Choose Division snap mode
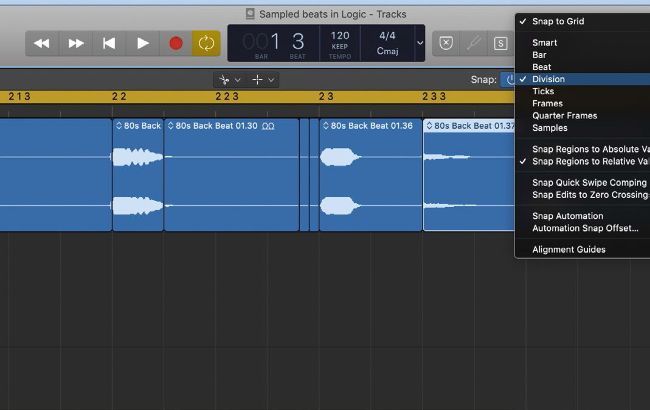This screenshot has width=650, height=410. click(582, 79)
